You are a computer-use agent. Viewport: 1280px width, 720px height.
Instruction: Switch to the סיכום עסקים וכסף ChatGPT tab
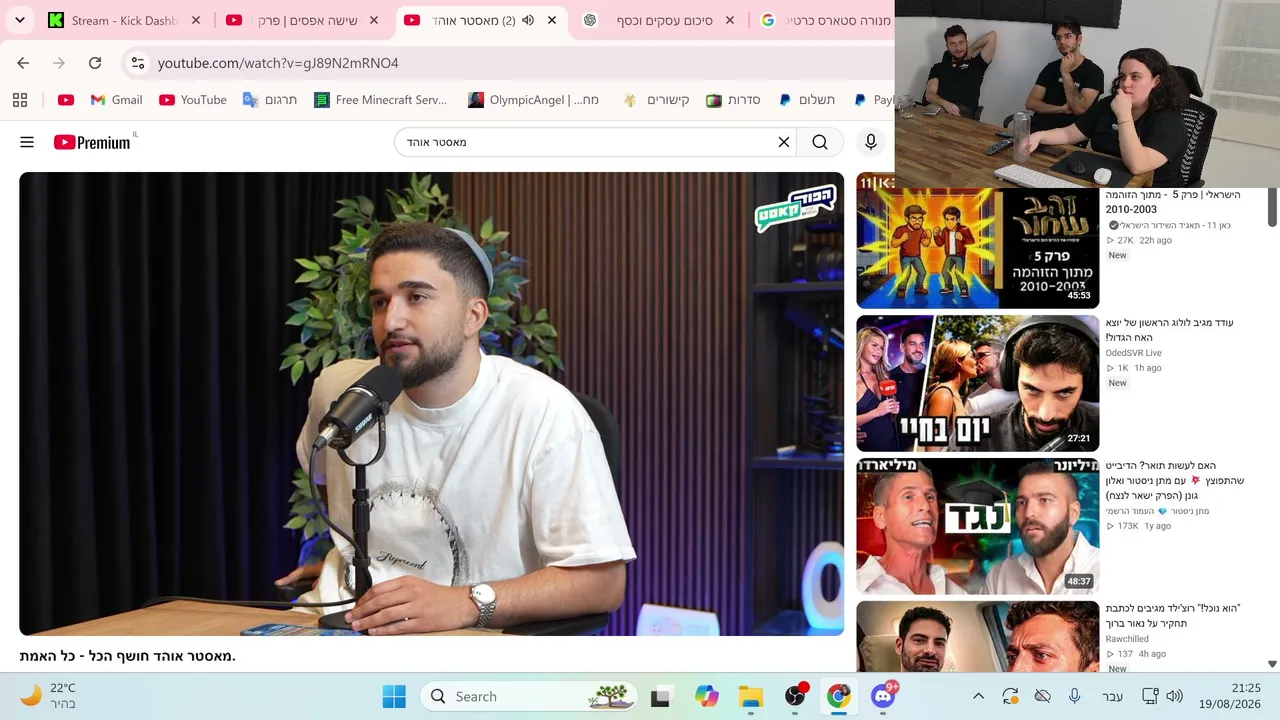tap(648, 20)
